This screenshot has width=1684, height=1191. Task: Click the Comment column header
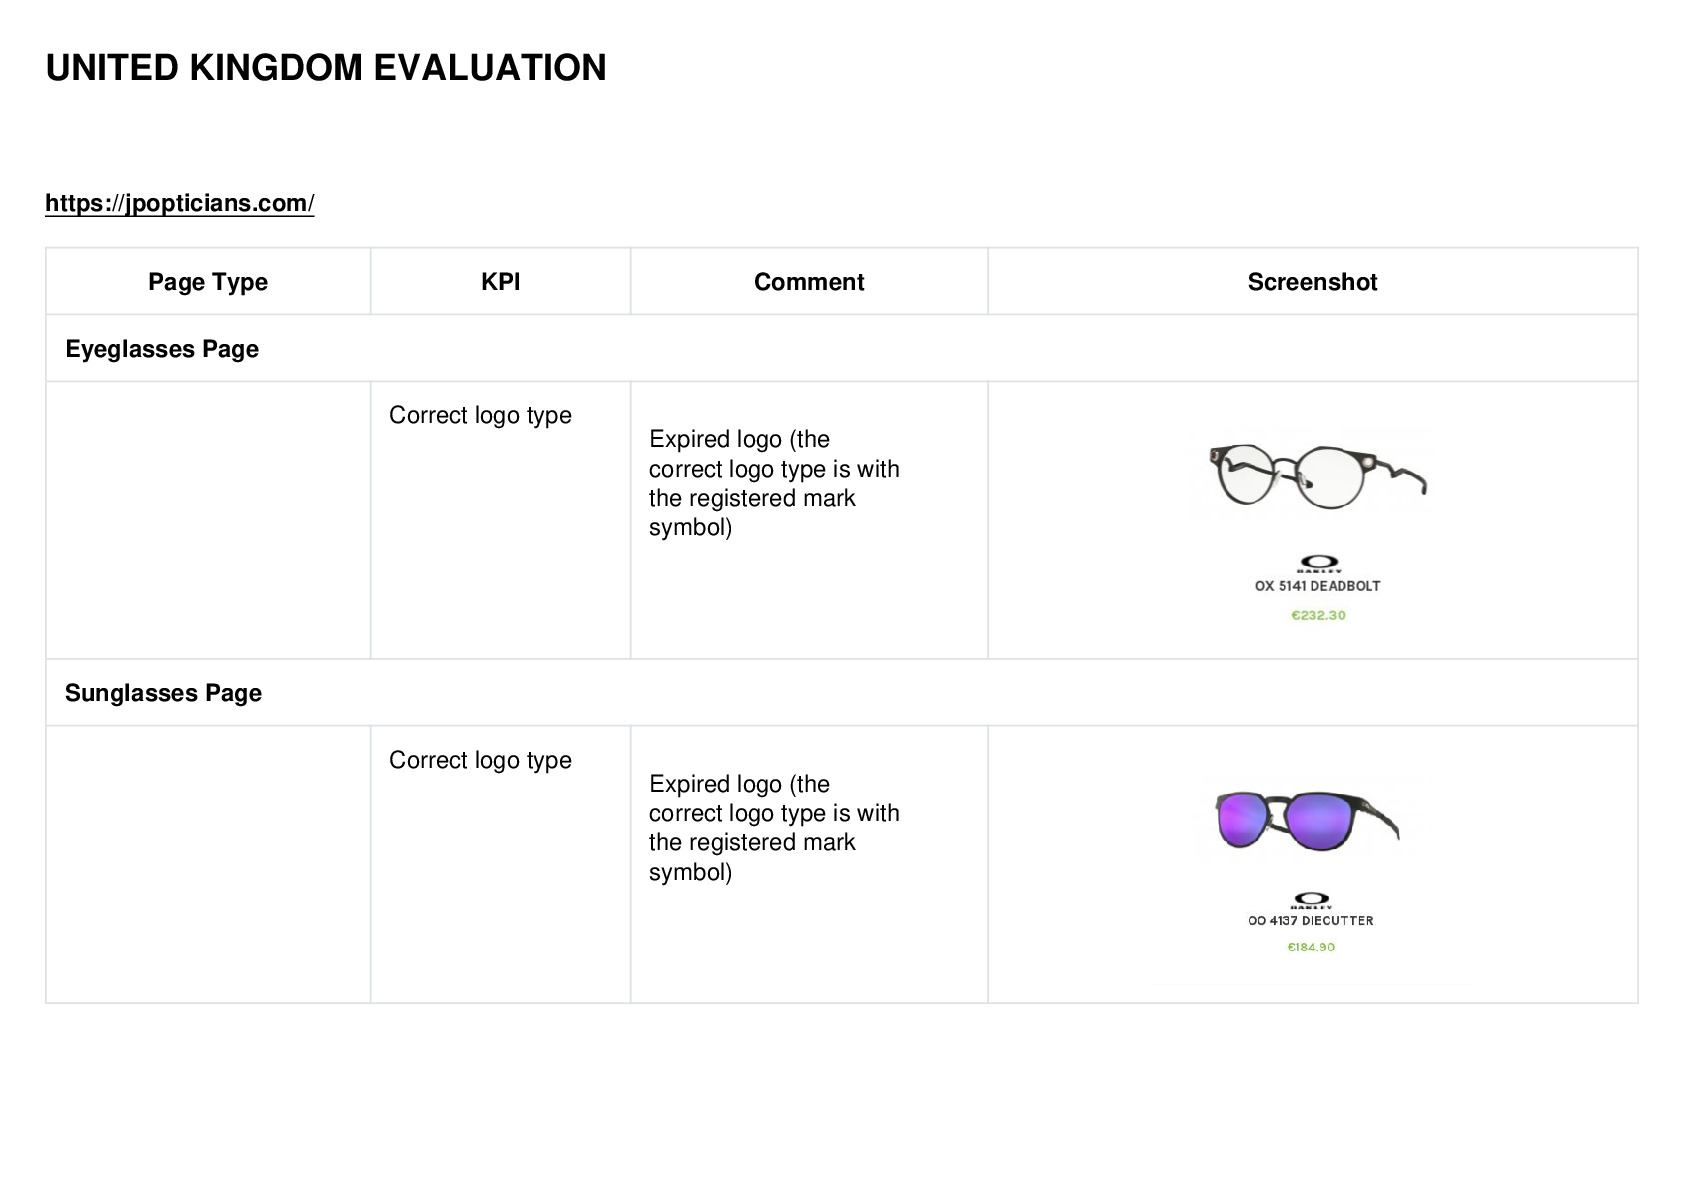809,282
